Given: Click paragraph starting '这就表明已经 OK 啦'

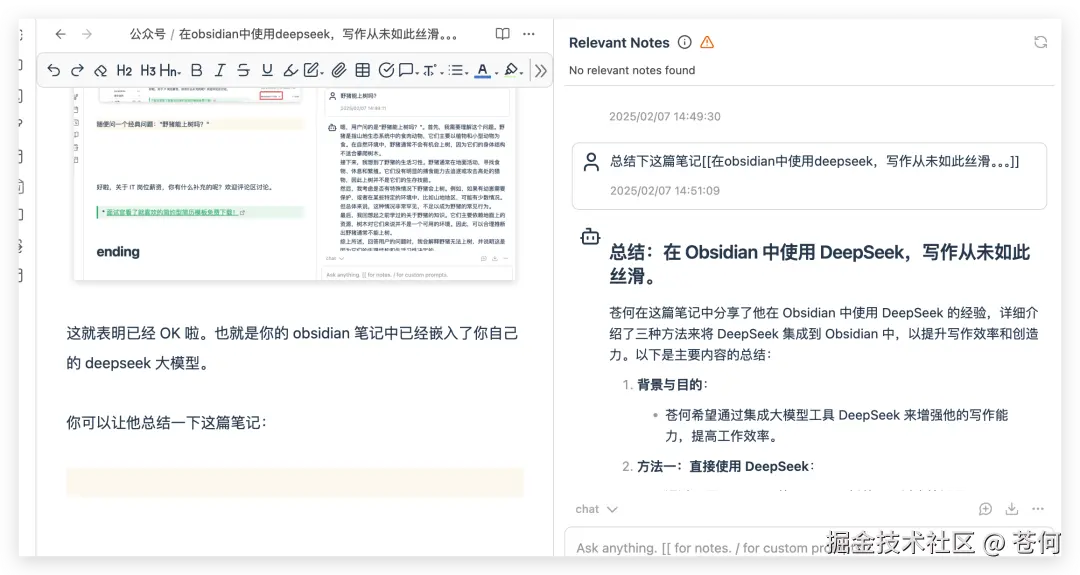Looking at the screenshot, I should pyautogui.click(x=292, y=348).
